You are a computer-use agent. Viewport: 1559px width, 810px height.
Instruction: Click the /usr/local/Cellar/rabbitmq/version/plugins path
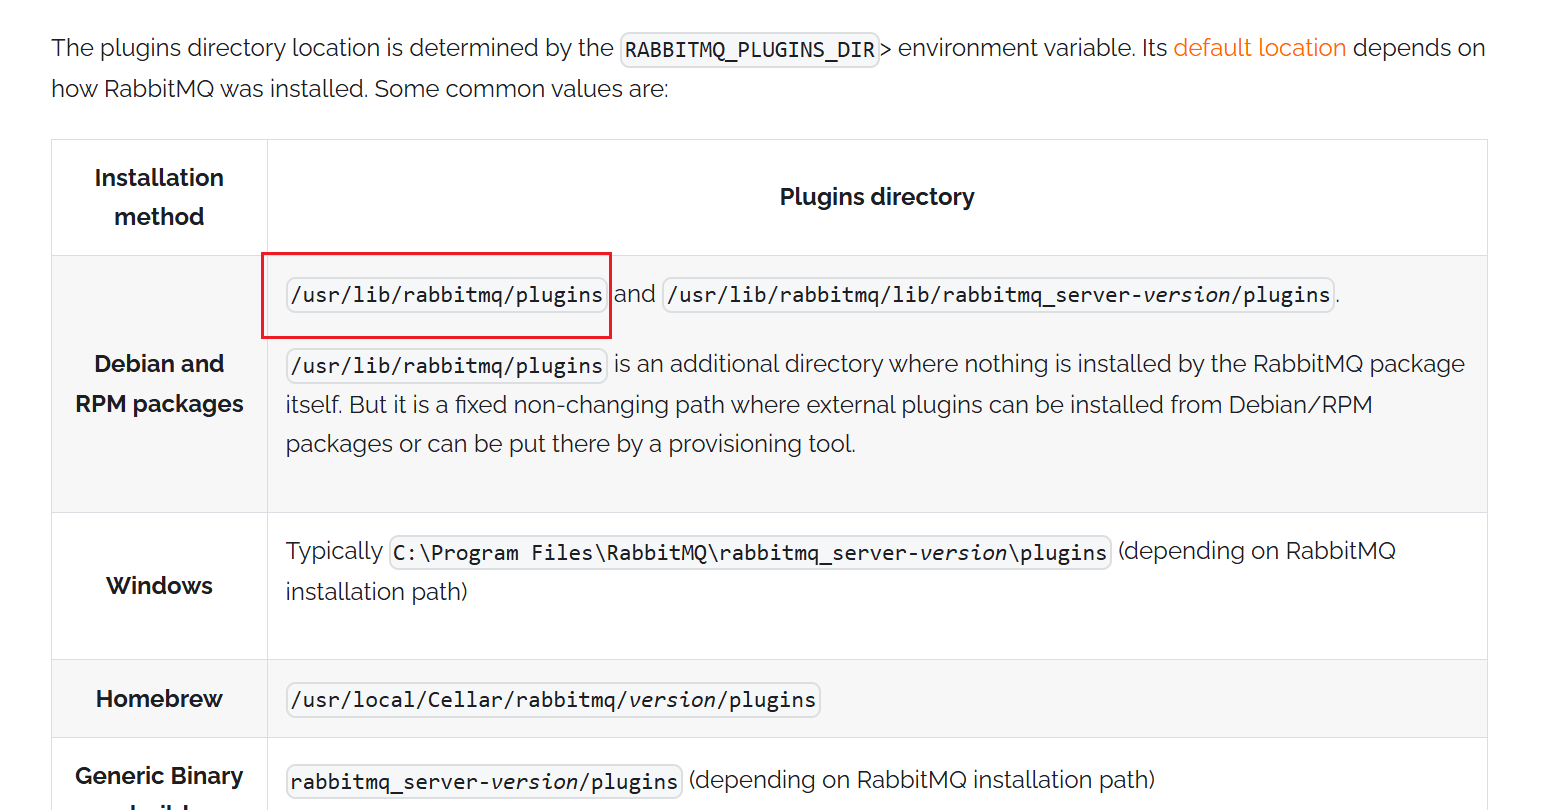(553, 700)
